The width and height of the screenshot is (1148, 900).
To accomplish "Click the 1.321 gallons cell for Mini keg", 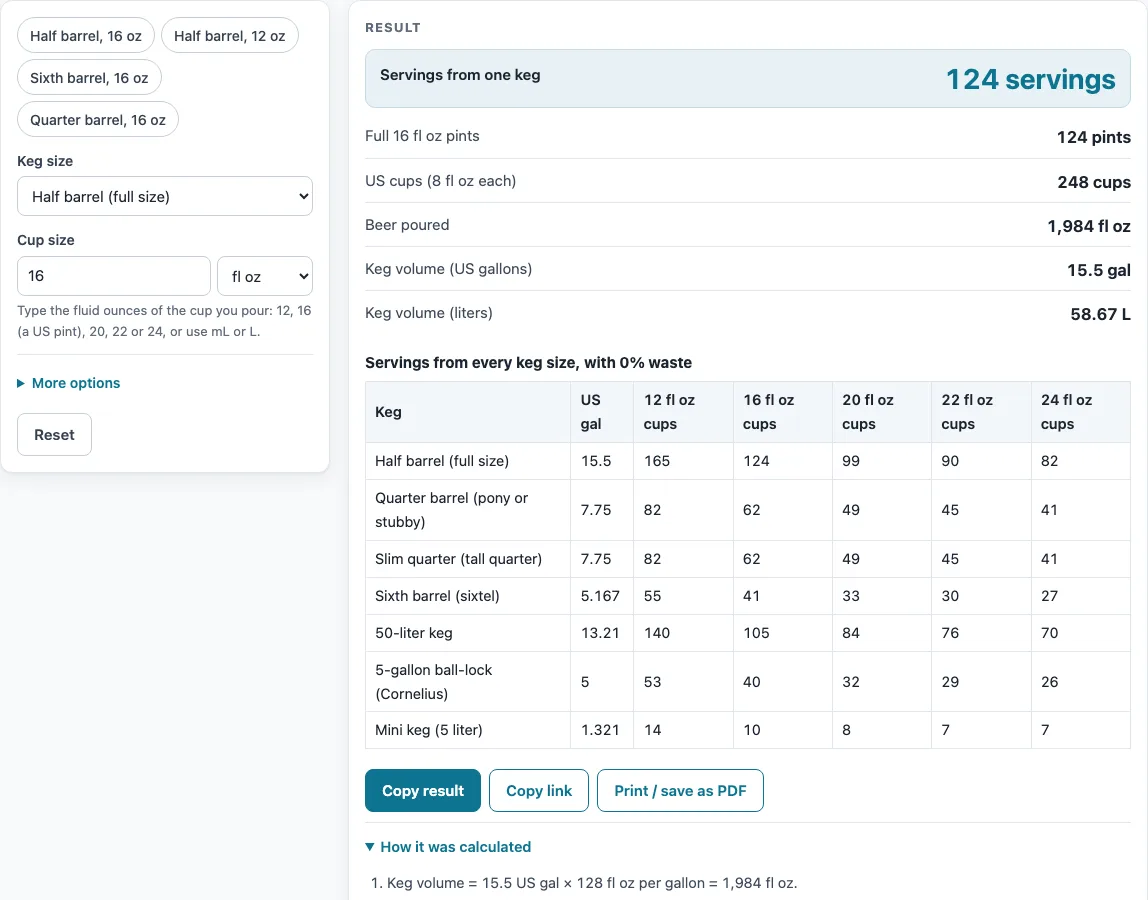I will pyautogui.click(x=600, y=729).
